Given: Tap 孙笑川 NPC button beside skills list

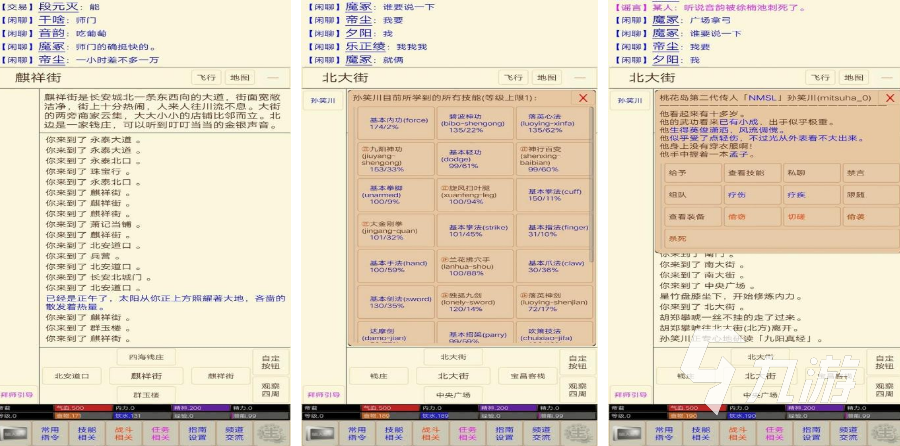Looking at the screenshot, I should 323,100.
